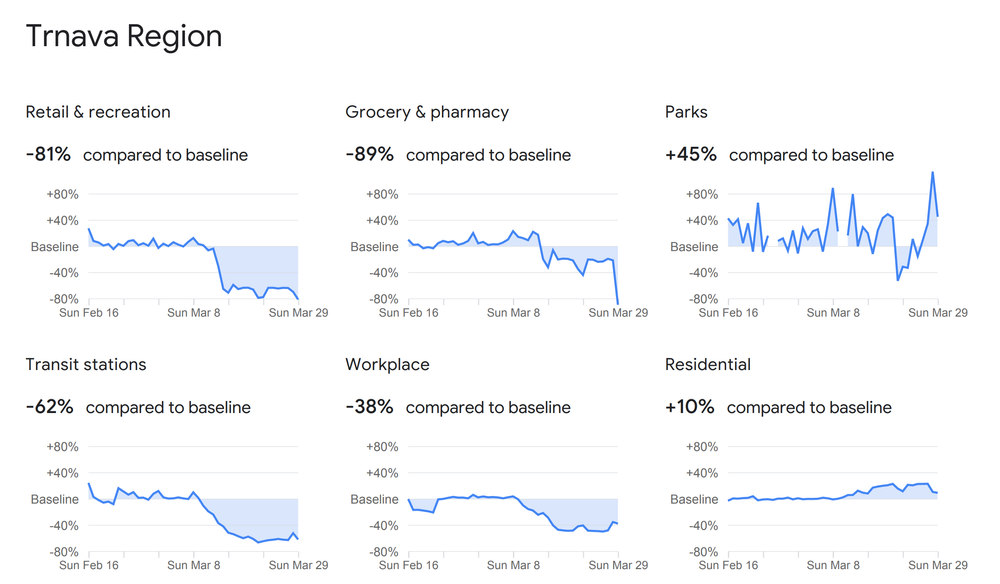1000x584 pixels.
Task: Click the Sun Feb 16 label under Parks chart
Action: click(728, 313)
